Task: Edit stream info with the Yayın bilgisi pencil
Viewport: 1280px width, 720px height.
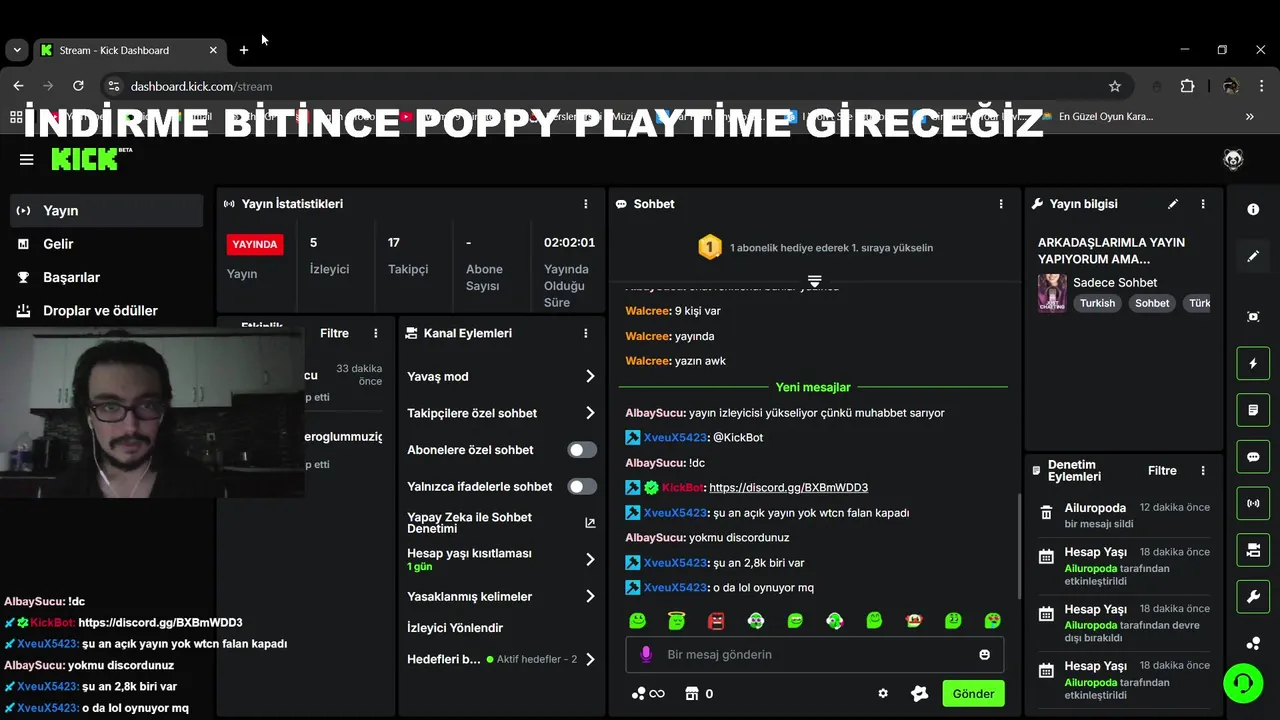Action: [1173, 204]
